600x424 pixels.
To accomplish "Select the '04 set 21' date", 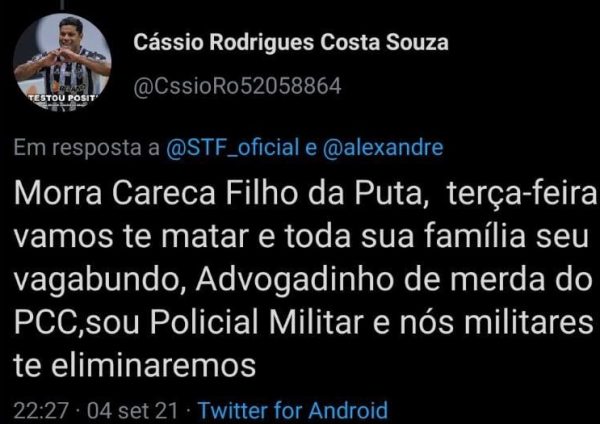I will click(x=132, y=411).
